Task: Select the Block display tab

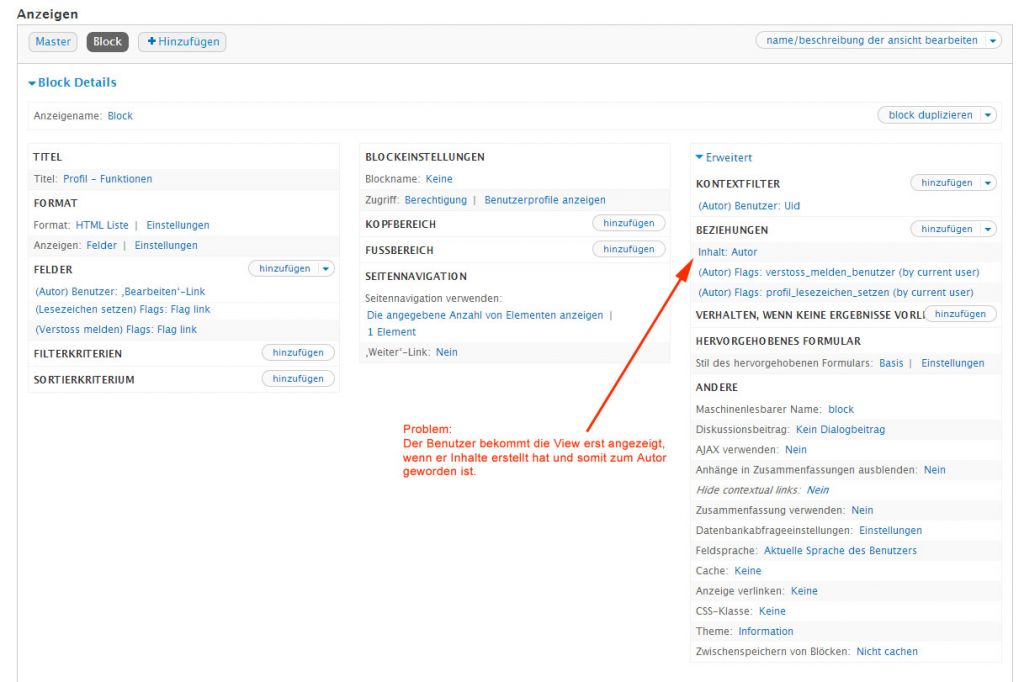Action: [x=107, y=42]
